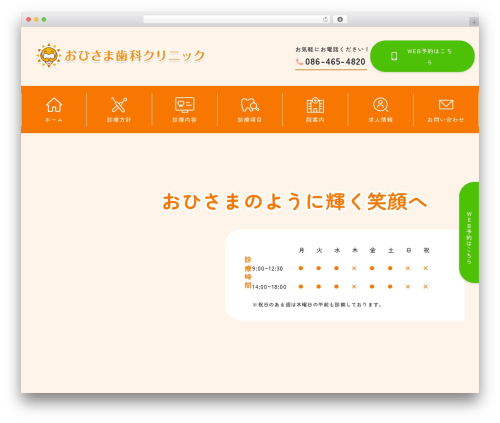Click the 日 column header in the schedule
The image size is (500, 423).
coord(409,250)
